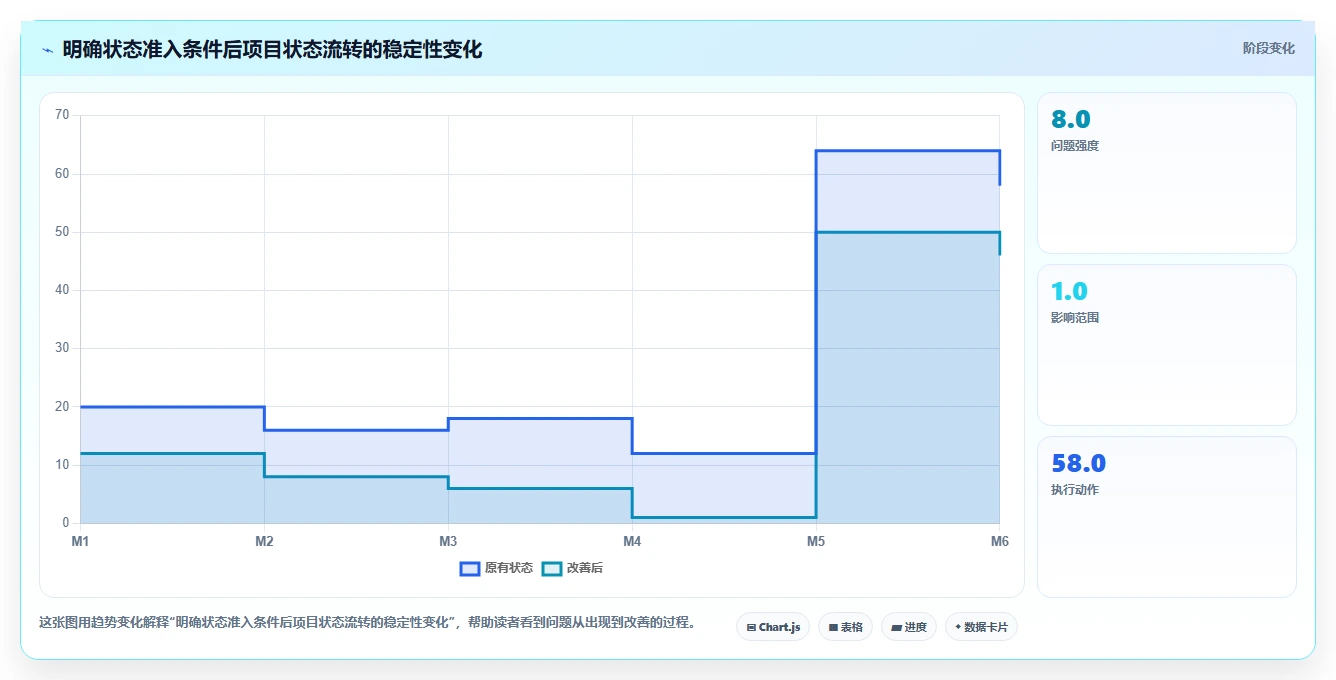The image size is (1336, 680).
Task: Click the 1.0 metric value
Action: point(1069,292)
